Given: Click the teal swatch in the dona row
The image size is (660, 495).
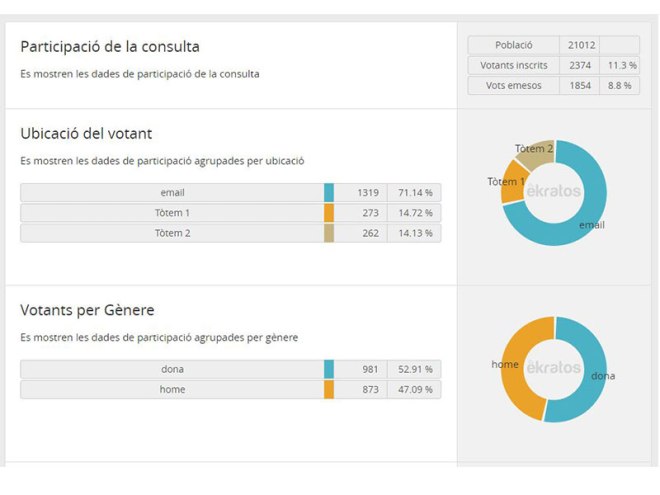Looking at the screenshot, I should click(x=329, y=369).
